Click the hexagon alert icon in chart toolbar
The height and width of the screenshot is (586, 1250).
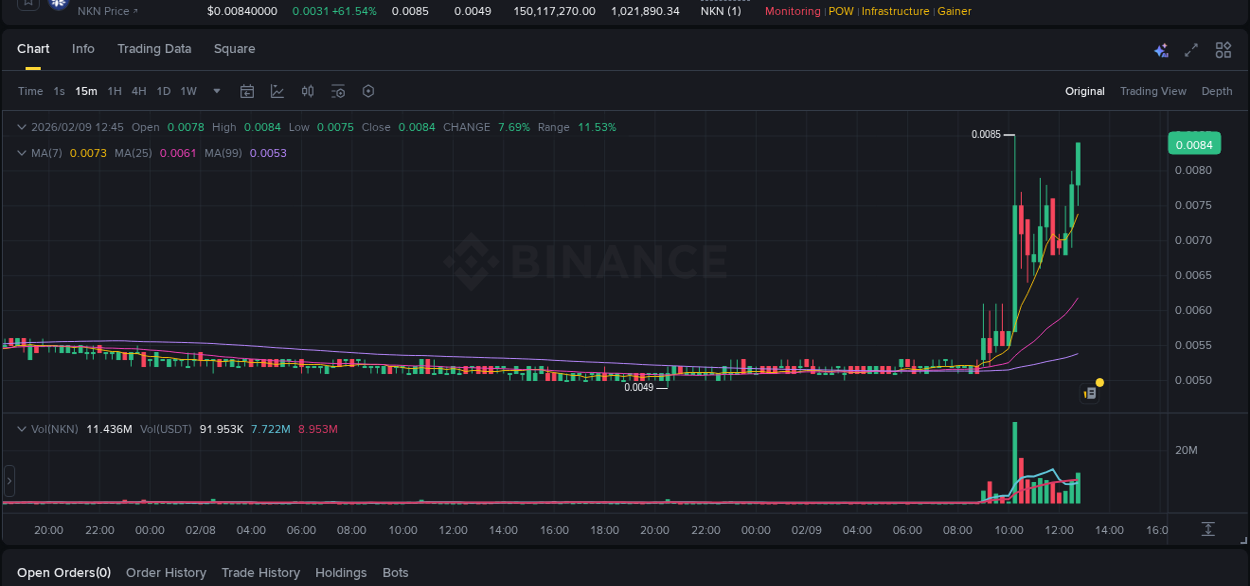click(x=368, y=91)
